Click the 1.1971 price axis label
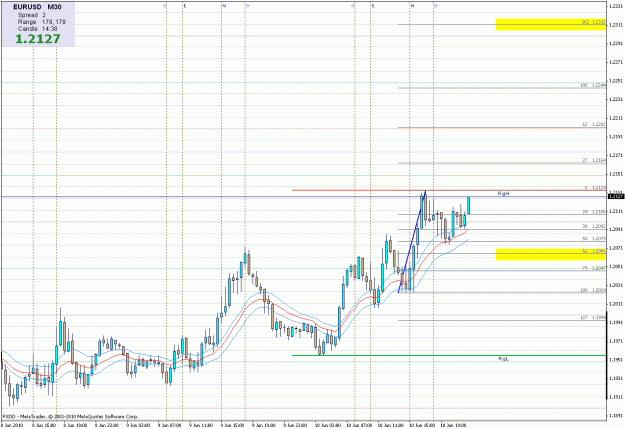The height and width of the screenshot is (429, 625). tap(615, 341)
